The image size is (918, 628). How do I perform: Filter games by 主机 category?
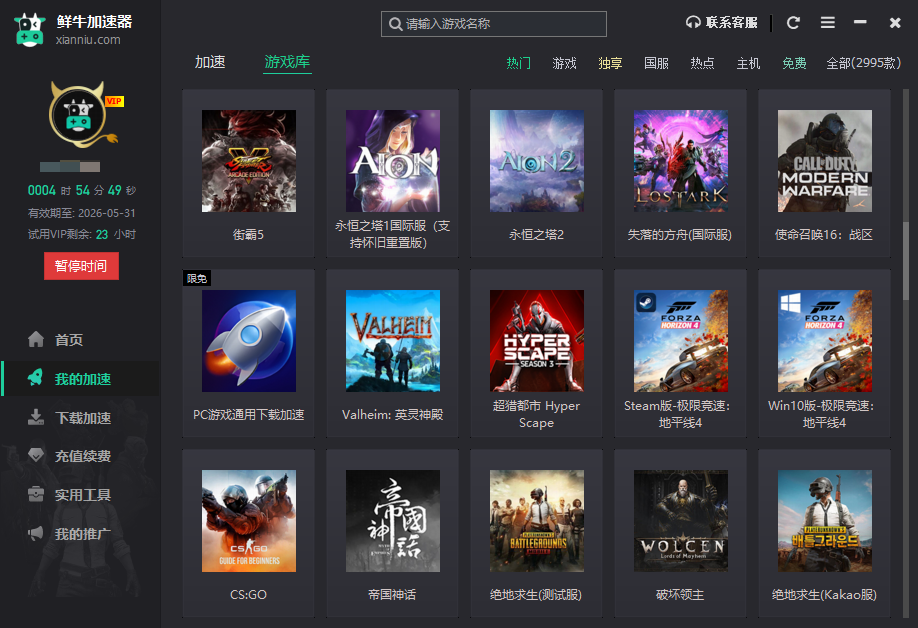coord(748,63)
